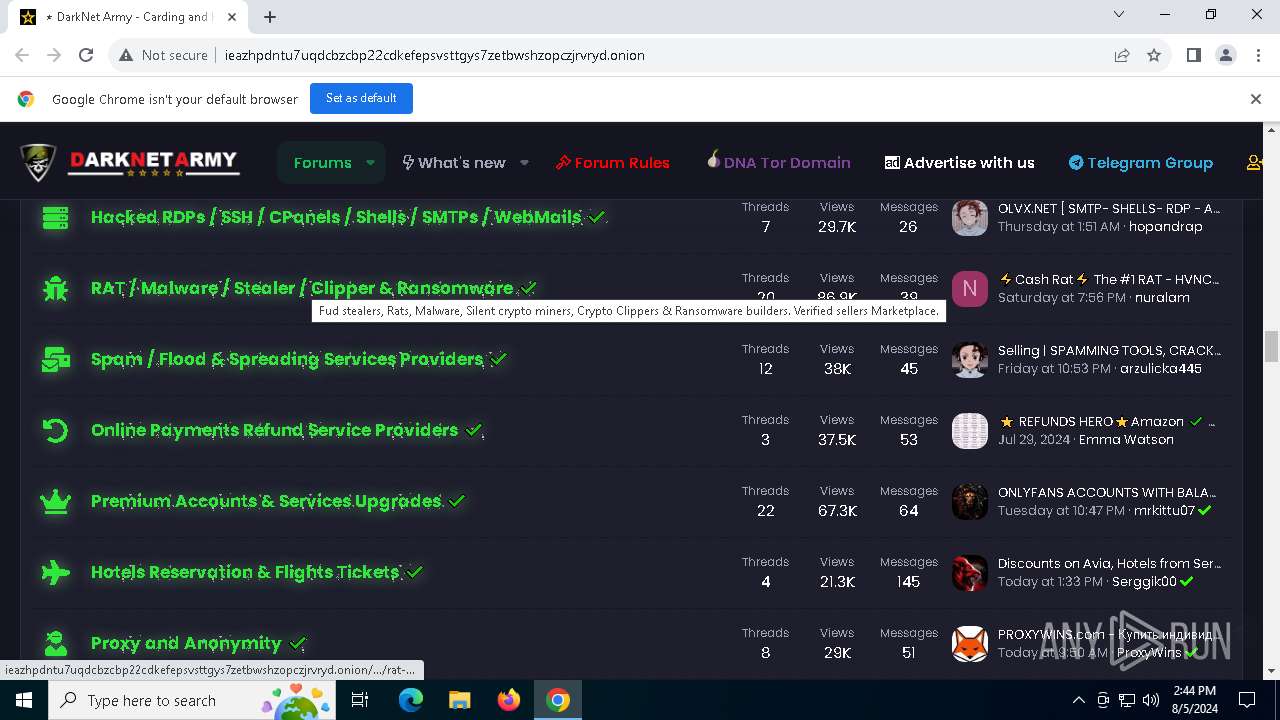Screen dimensions: 1280x720
Task: Click the bug icon beside RAT / Malware
Action: click(x=55, y=289)
